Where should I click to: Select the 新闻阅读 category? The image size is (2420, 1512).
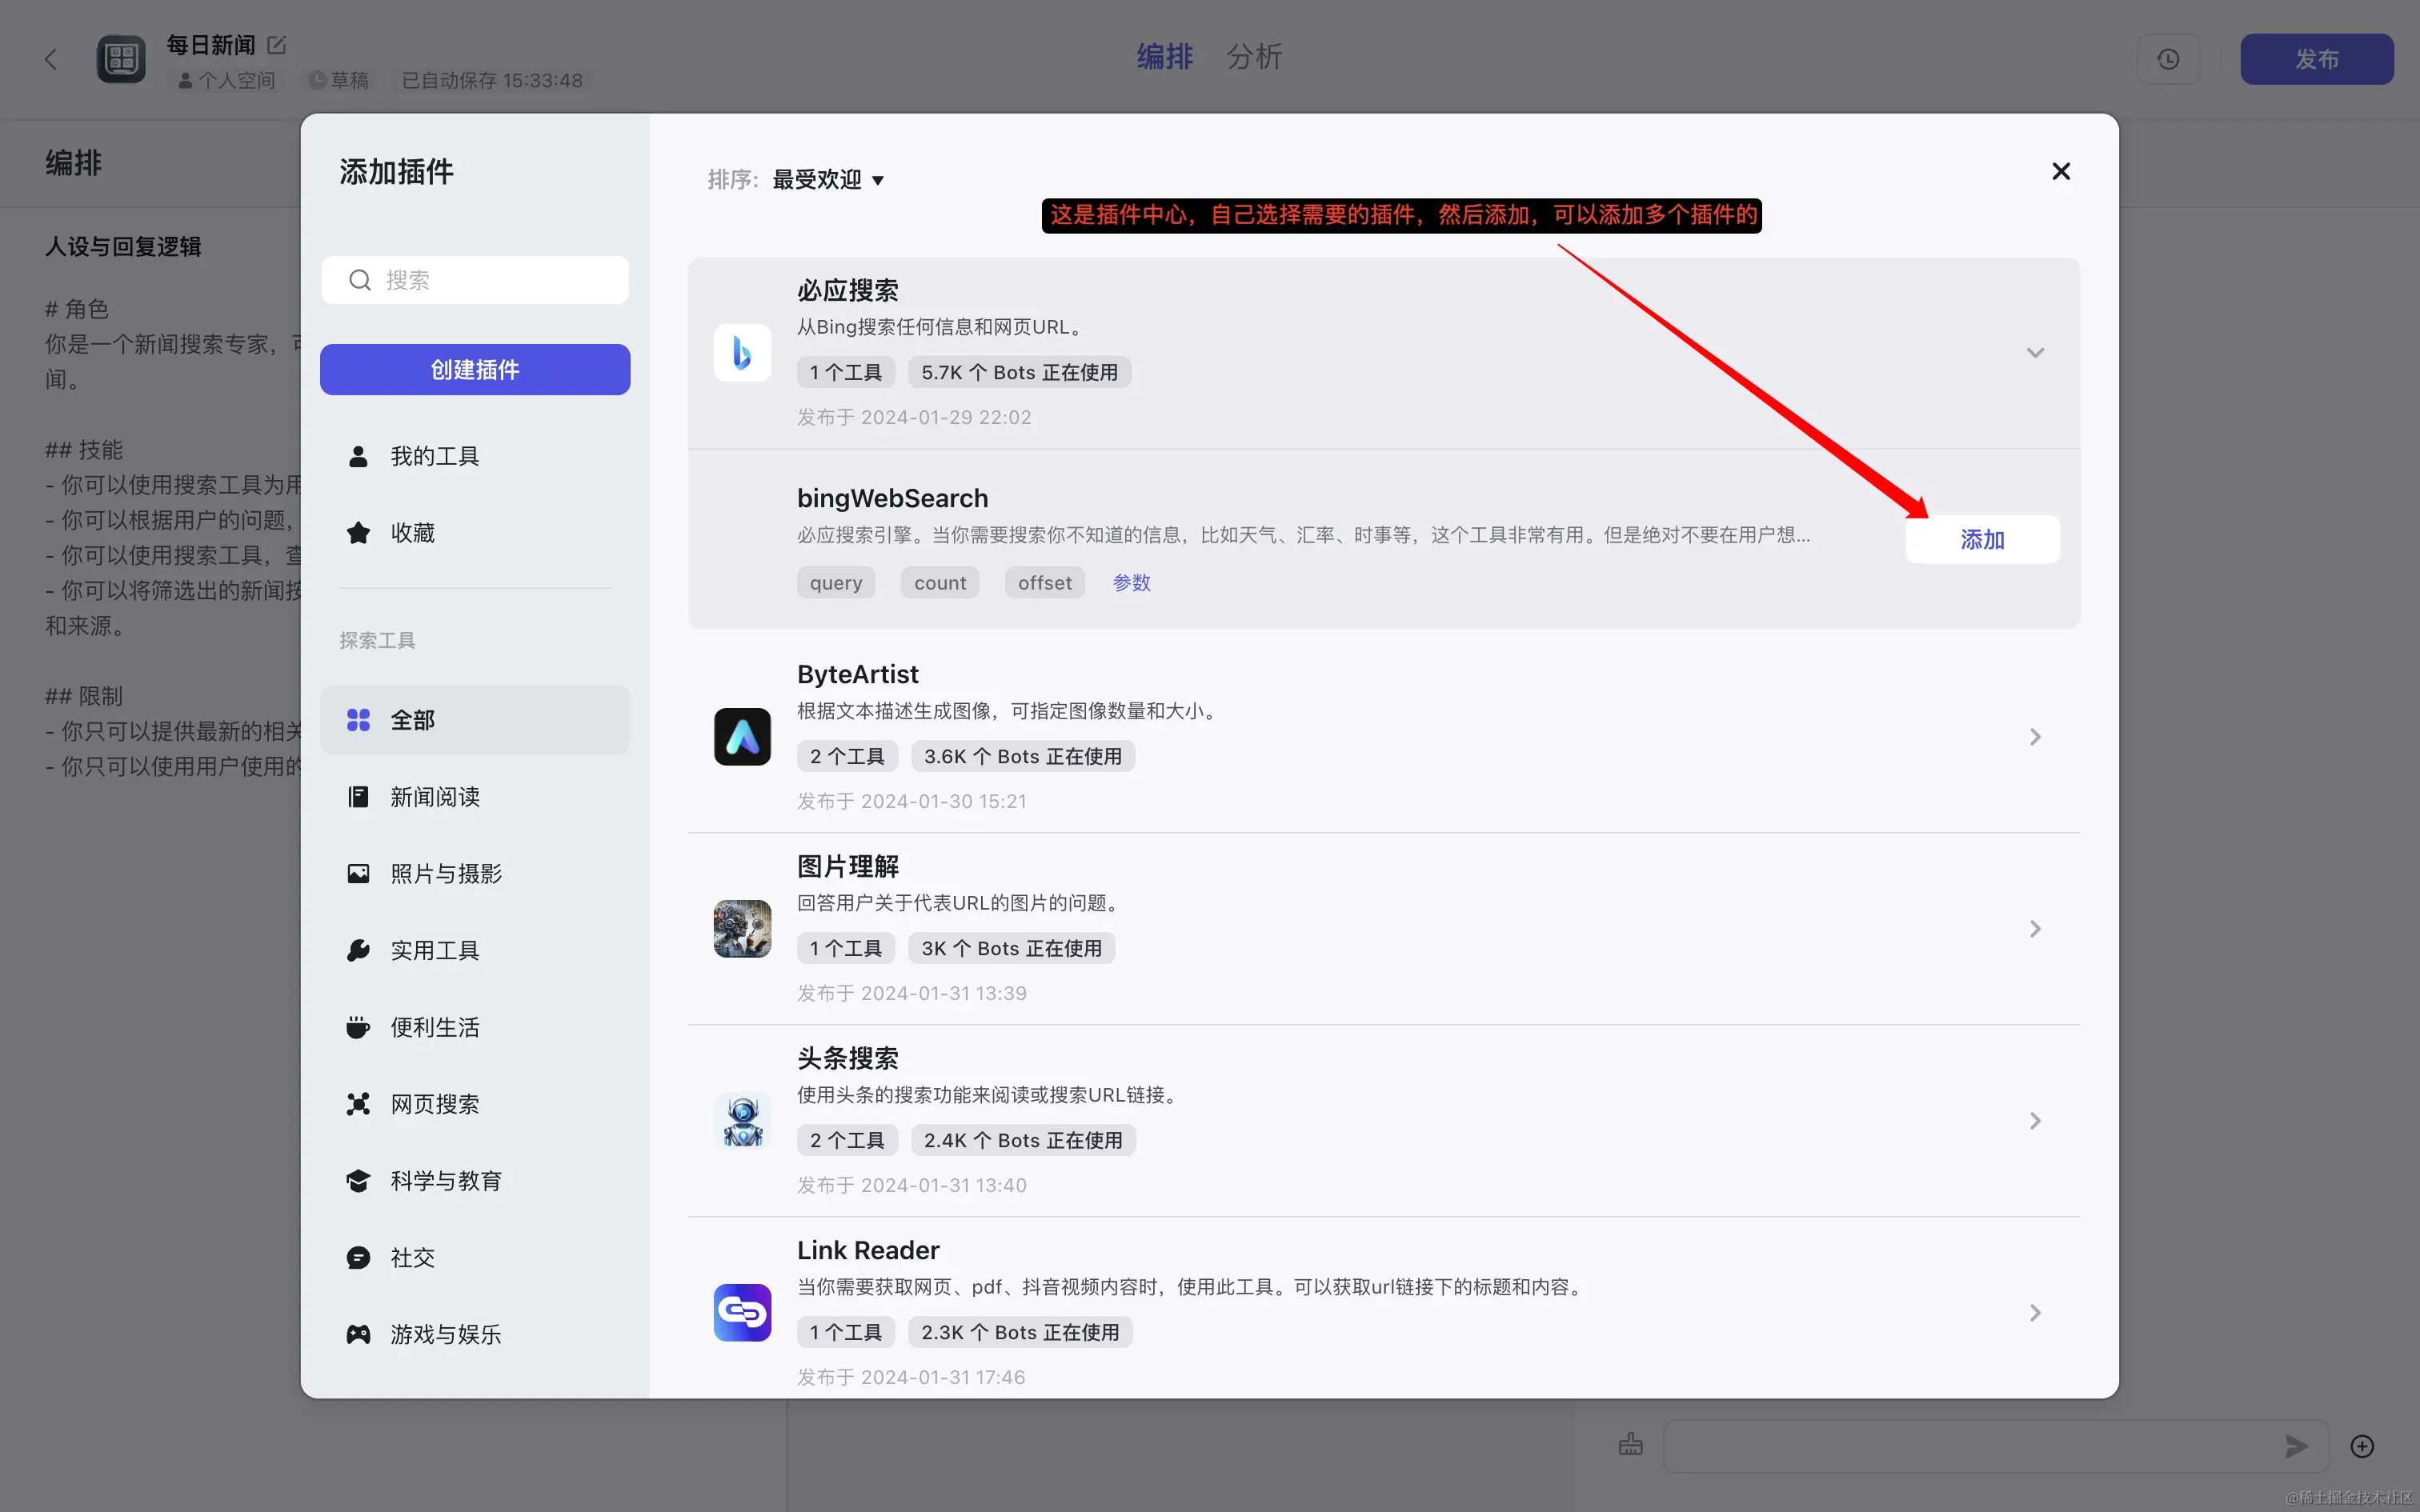tap(434, 797)
